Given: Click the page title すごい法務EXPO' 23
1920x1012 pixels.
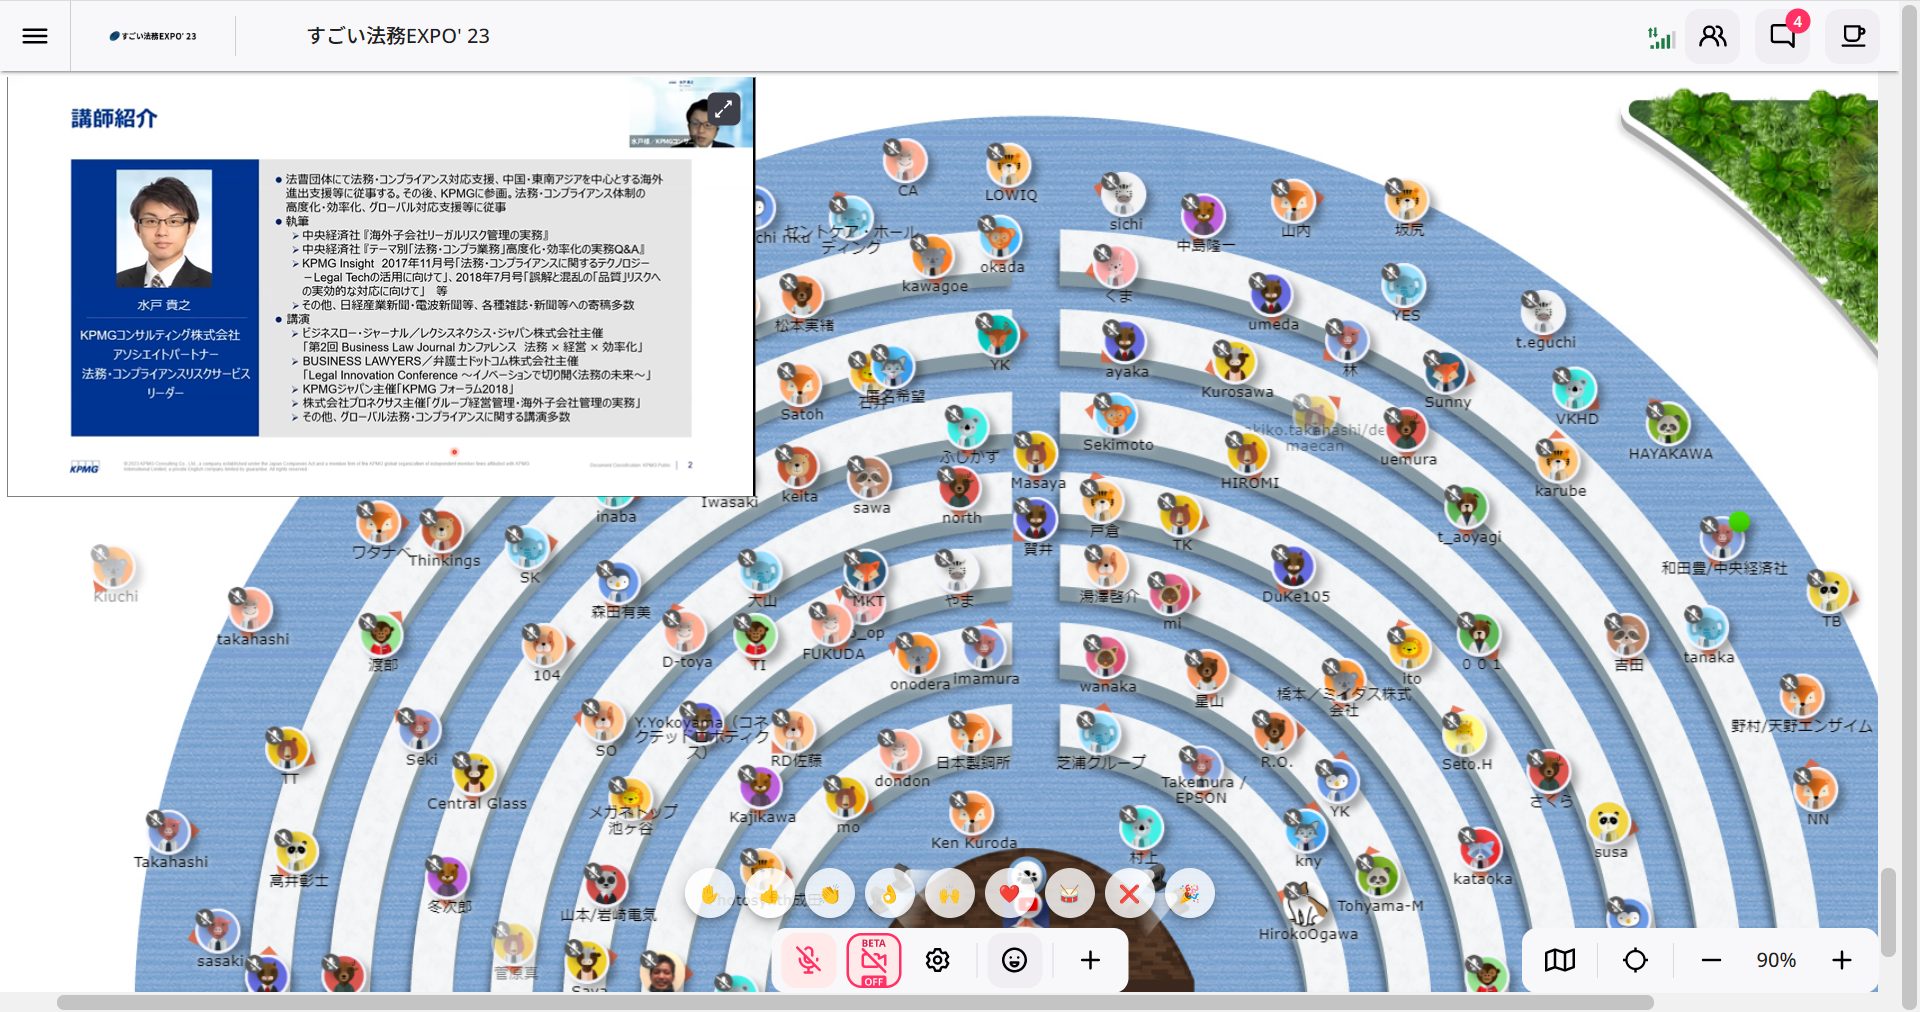Looking at the screenshot, I should click(x=398, y=36).
